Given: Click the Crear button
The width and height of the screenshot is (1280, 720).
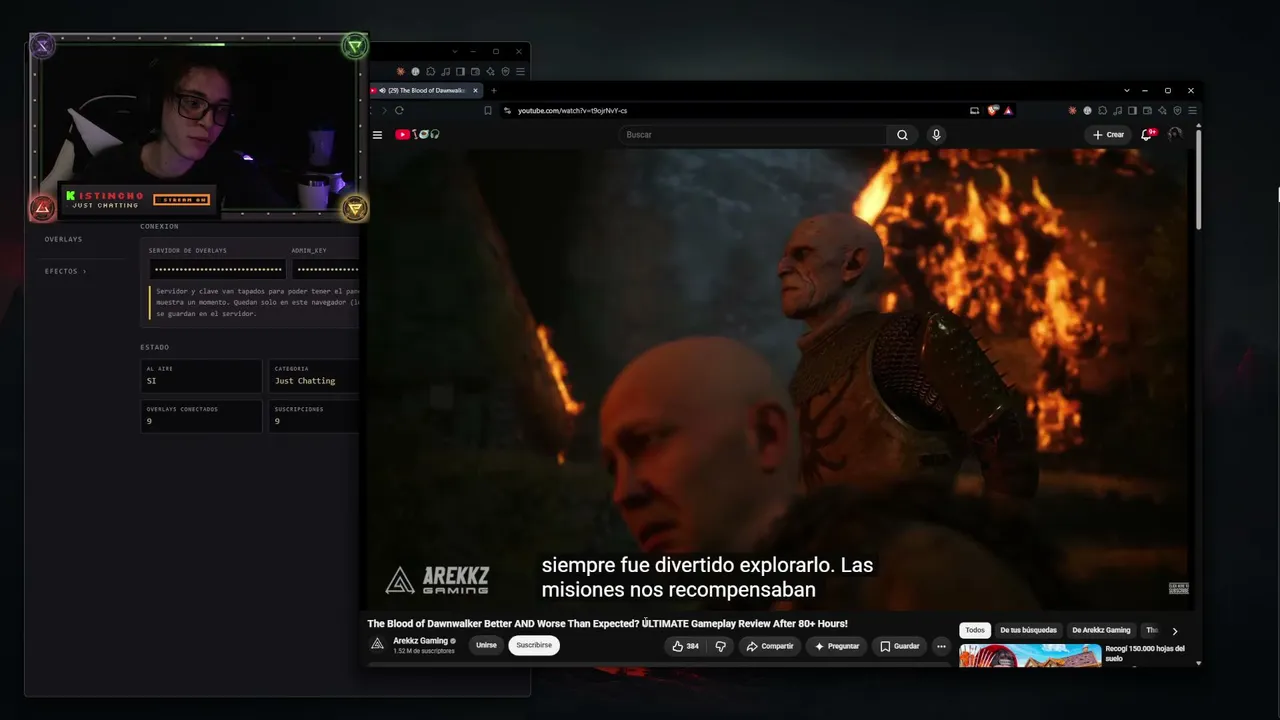Looking at the screenshot, I should tap(1108, 135).
